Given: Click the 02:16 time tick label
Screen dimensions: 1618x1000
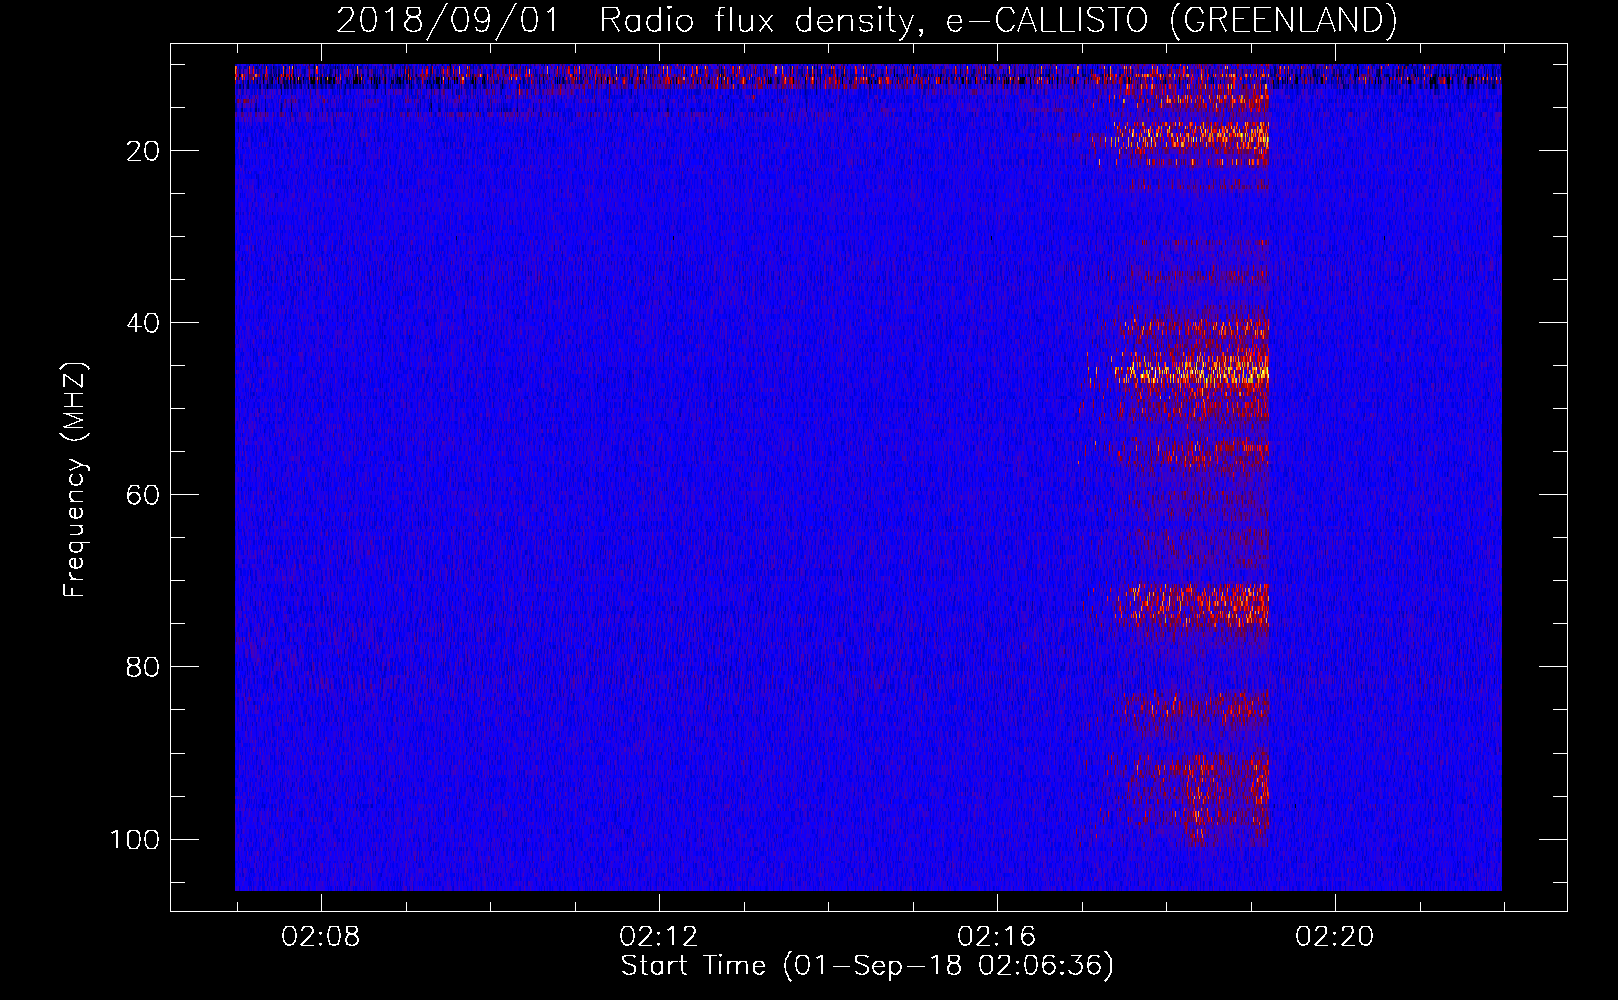Looking at the screenshot, I should [x=997, y=937].
